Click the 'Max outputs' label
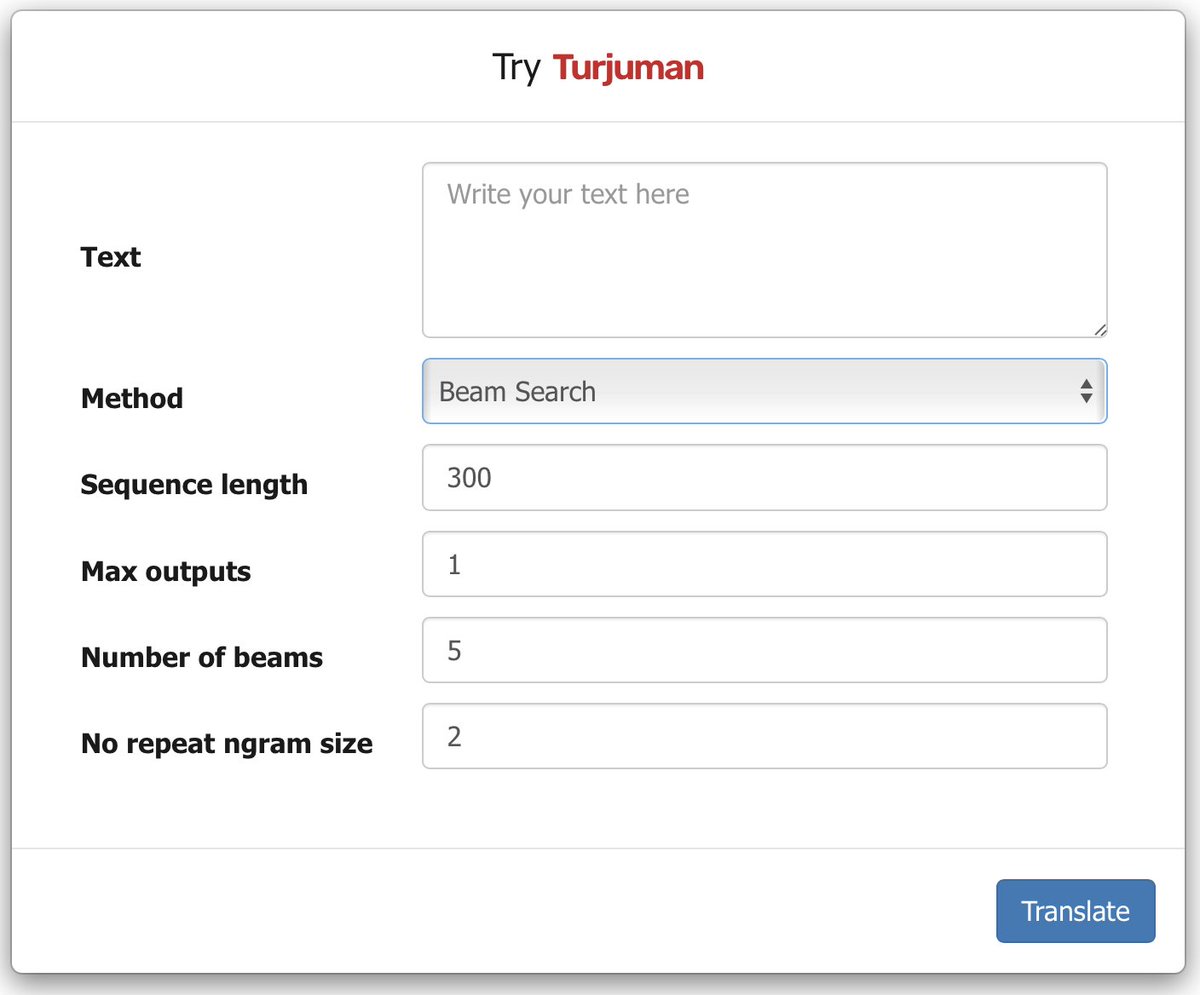The image size is (1200, 995). pos(166,572)
